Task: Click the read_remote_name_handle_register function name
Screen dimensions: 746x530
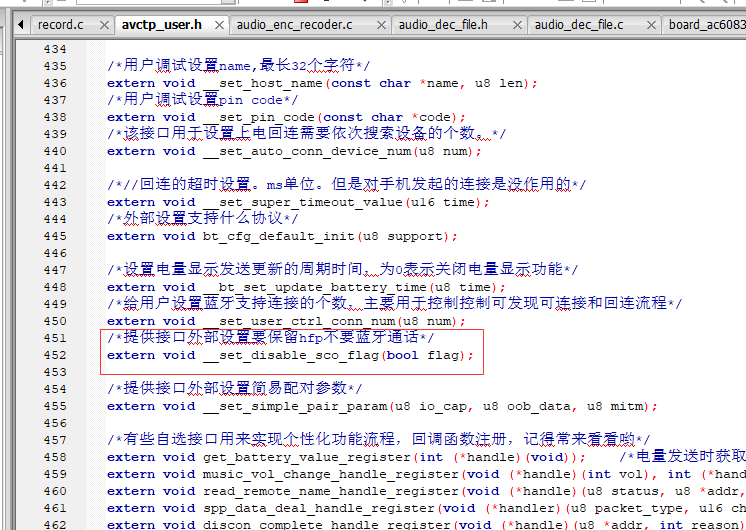Action: [331, 491]
